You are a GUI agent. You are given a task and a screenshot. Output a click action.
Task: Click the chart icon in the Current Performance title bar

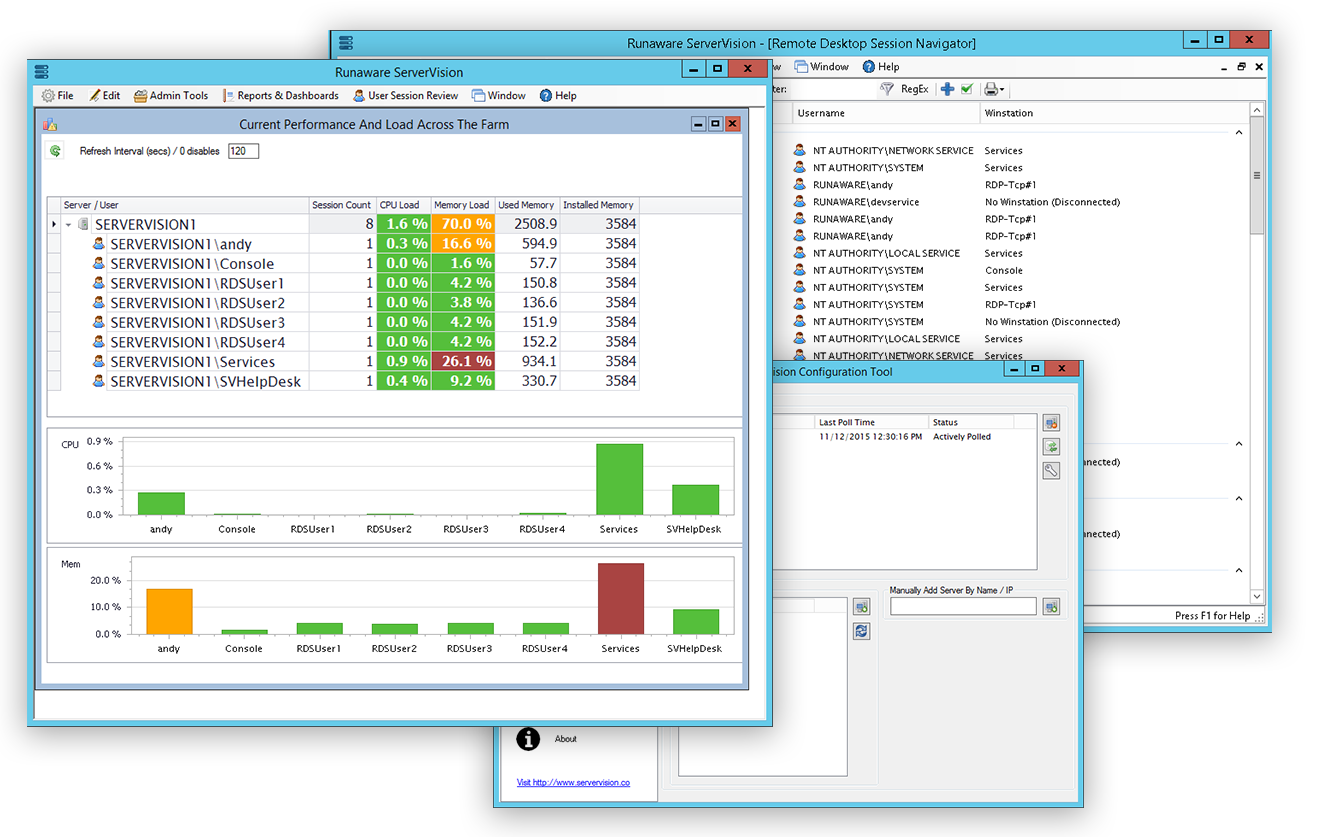[49, 124]
